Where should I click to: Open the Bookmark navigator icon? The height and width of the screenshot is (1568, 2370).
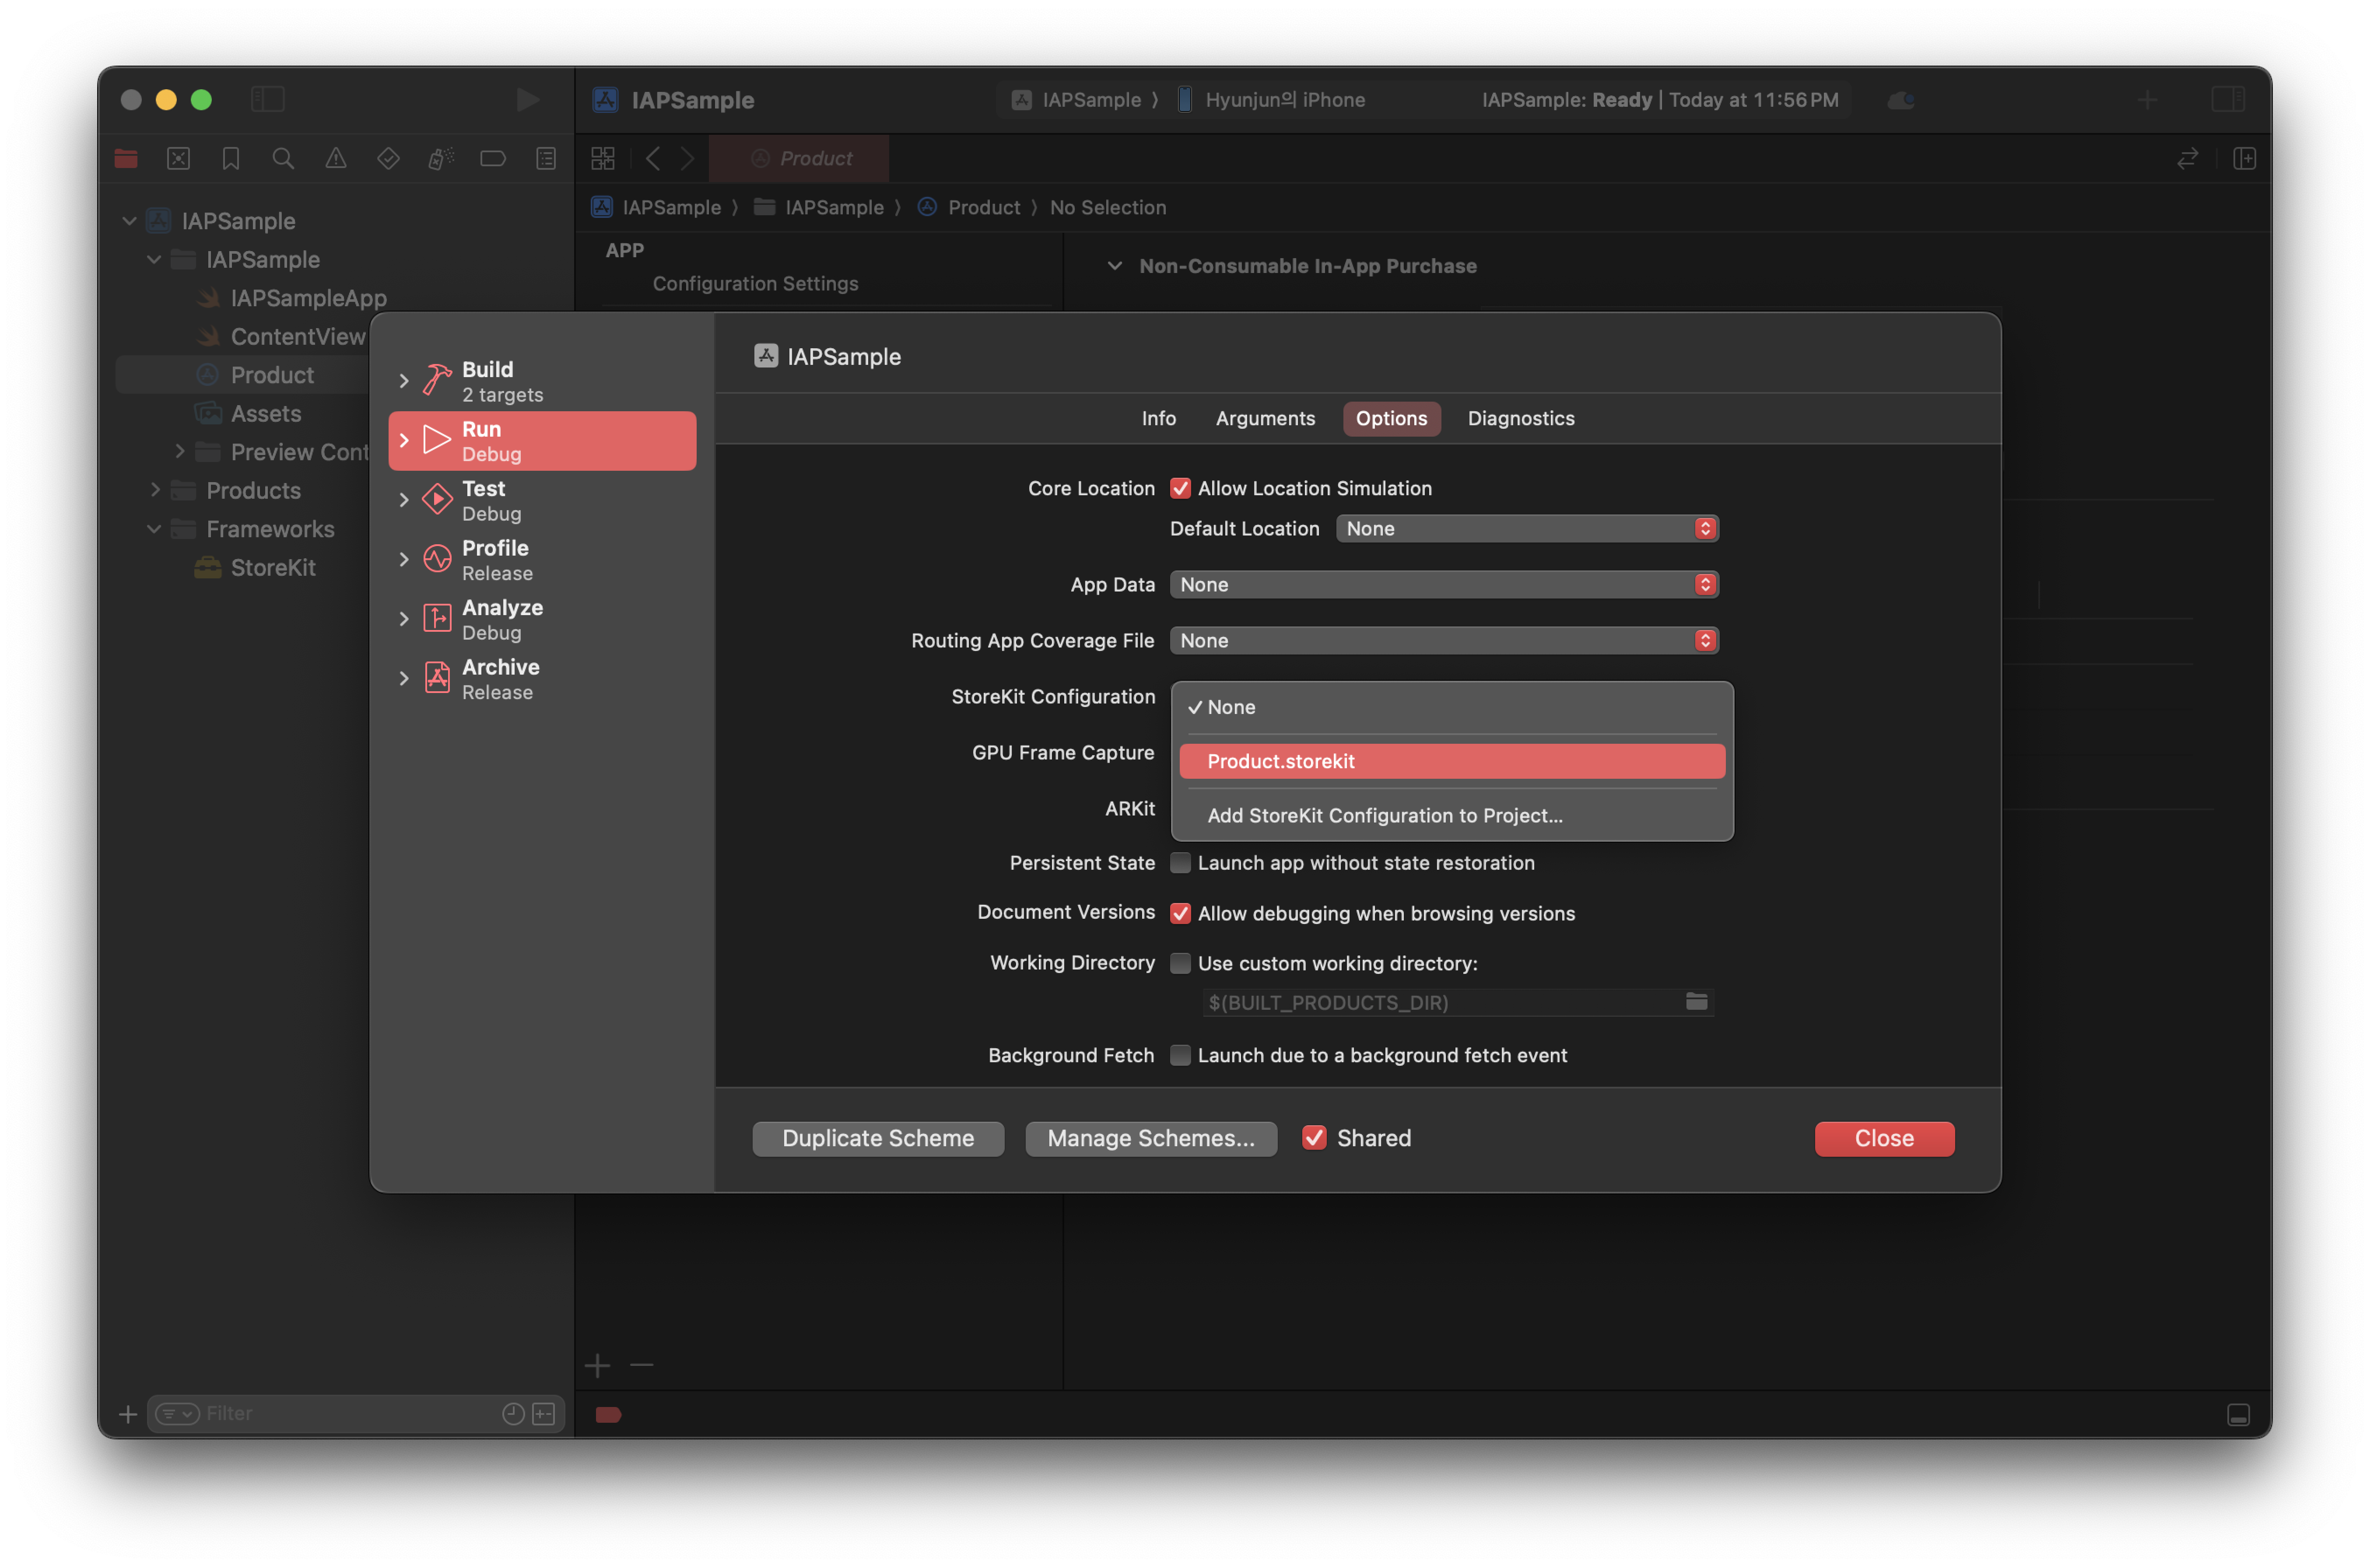point(231,158)
